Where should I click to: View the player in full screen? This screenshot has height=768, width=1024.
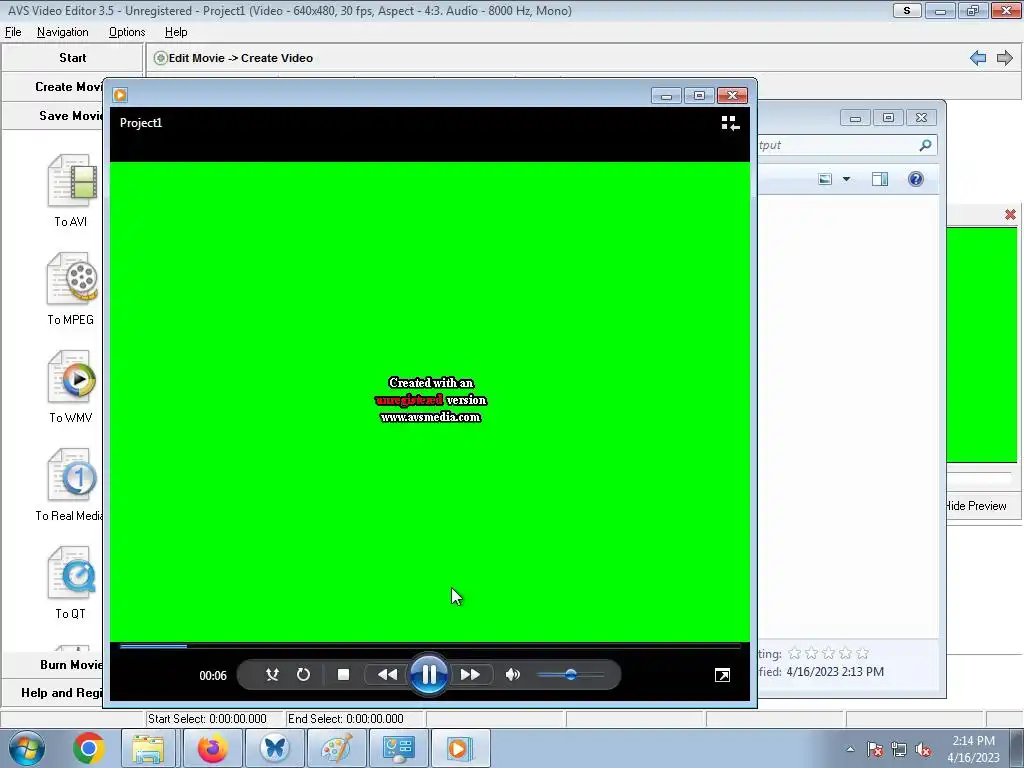(x=722, y=675)
